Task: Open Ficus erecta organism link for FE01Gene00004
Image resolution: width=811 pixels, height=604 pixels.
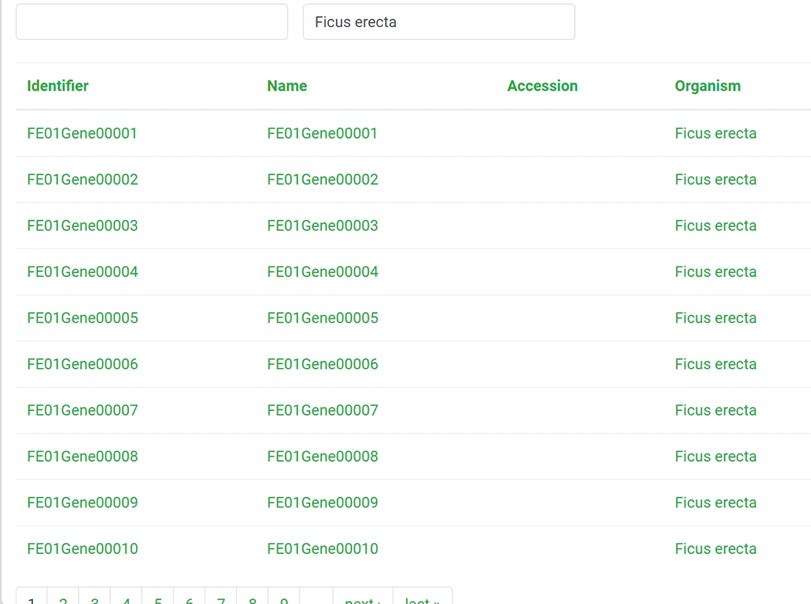Action: pyautogui.click(x=715, y=272)
